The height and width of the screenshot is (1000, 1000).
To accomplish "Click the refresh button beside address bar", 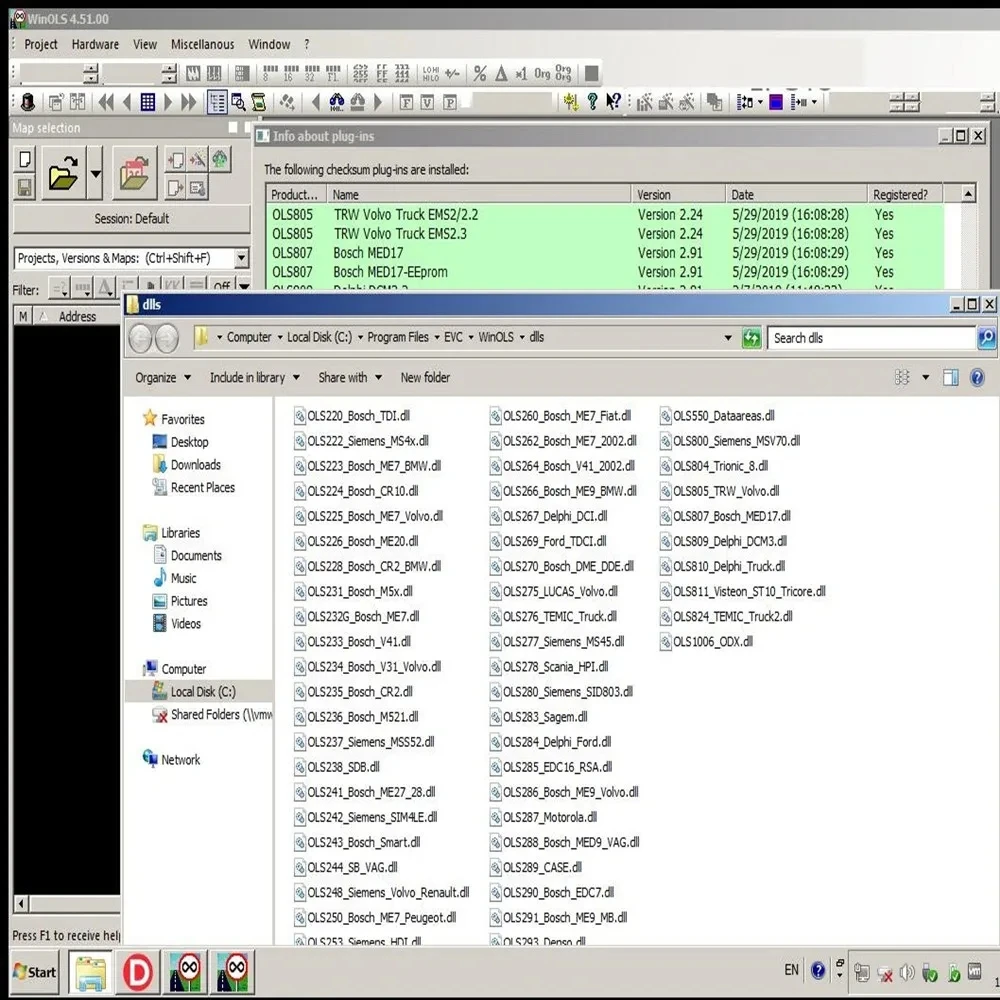I will (751, 338).
